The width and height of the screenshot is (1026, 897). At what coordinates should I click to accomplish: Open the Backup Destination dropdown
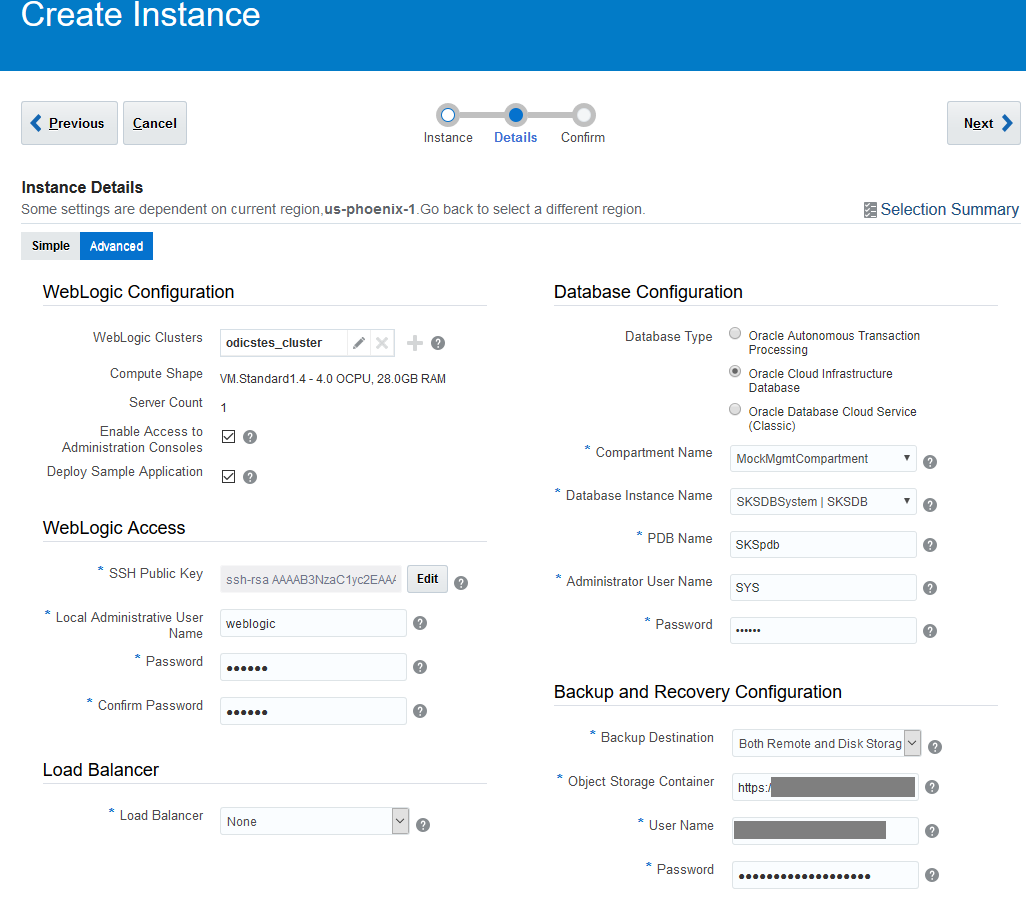tap(911, 743)
